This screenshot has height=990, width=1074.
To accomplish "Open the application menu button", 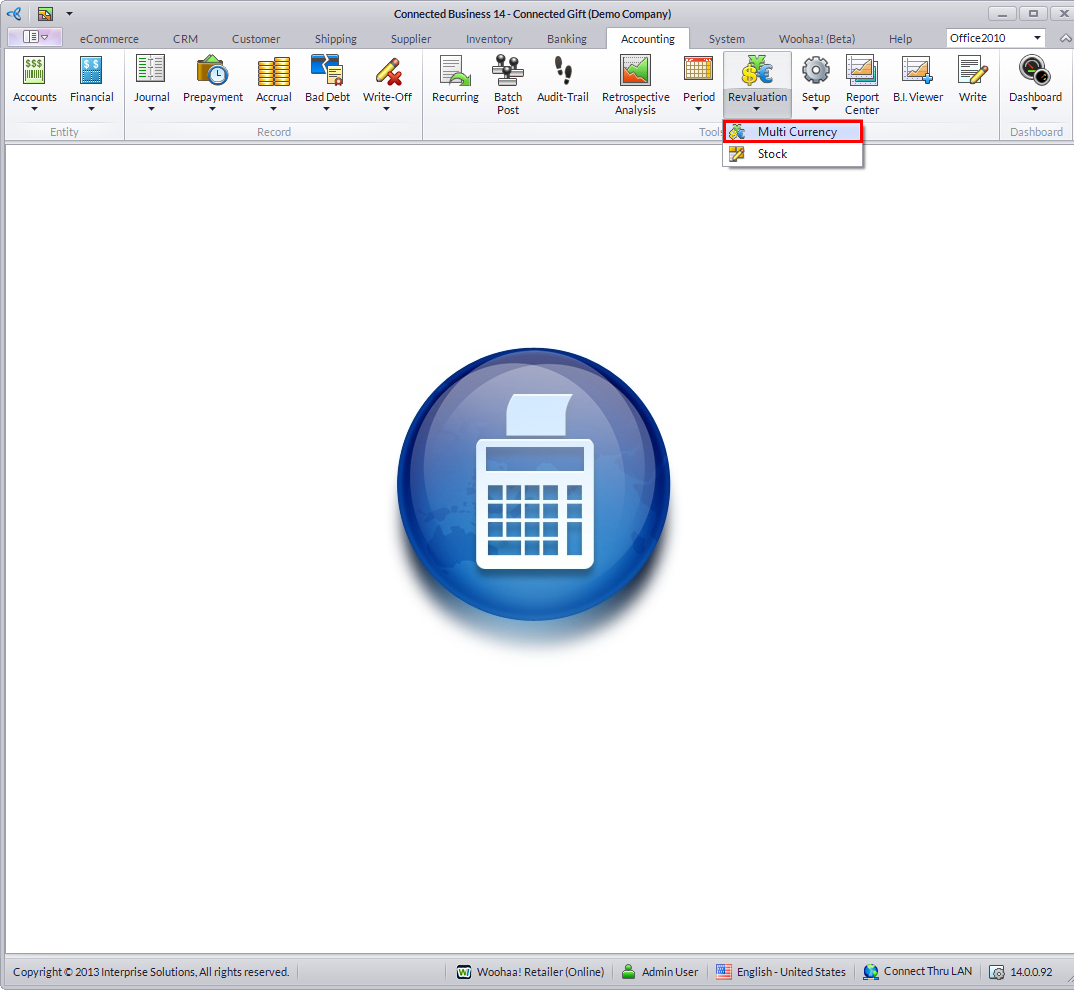I will (x=35, y=37).
